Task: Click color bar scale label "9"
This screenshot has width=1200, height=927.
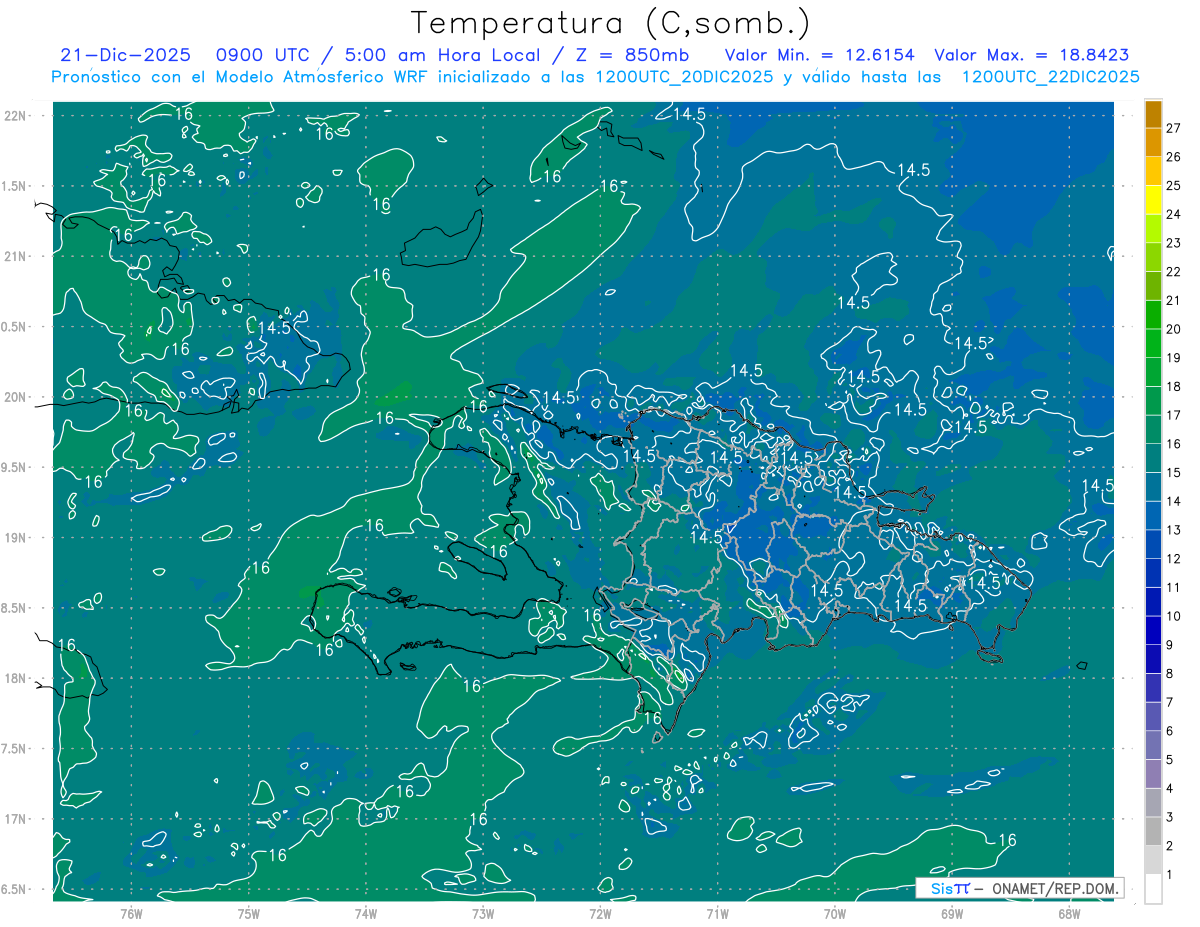Action: pos(1170,645)
